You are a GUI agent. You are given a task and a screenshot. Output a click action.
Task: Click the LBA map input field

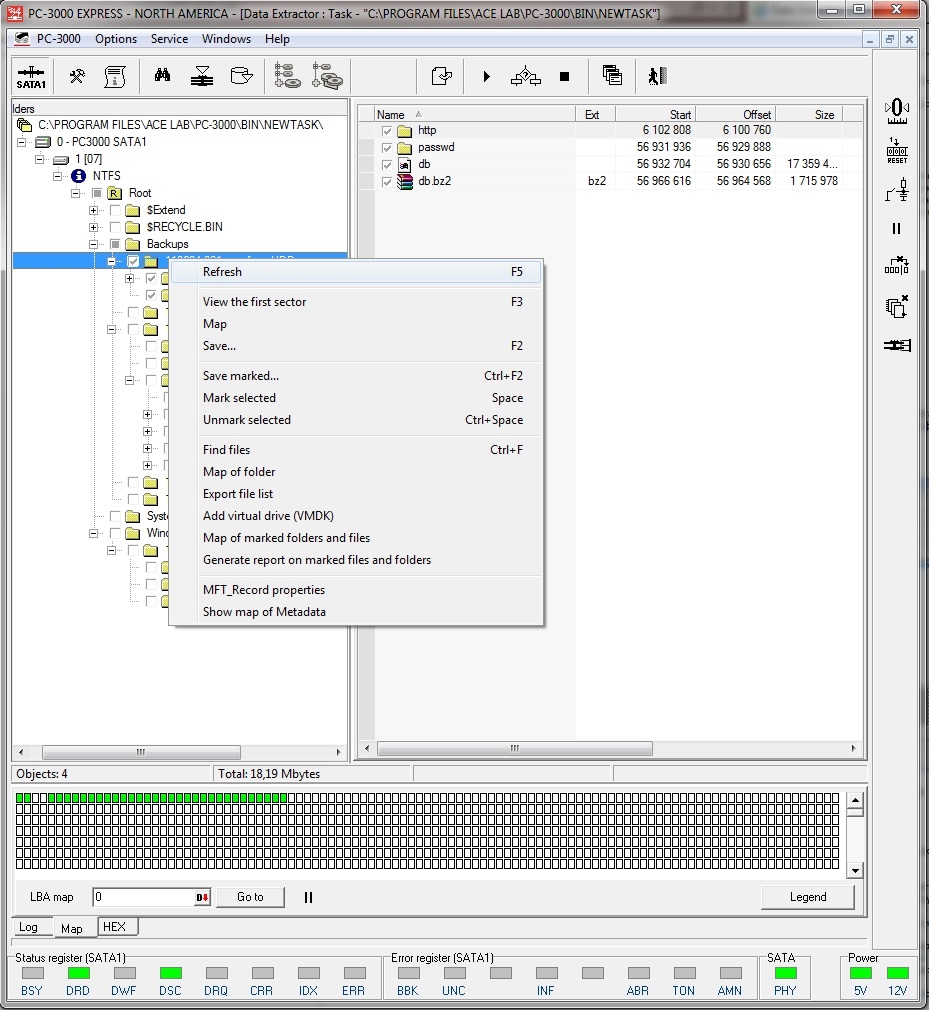tap(144, 897)
